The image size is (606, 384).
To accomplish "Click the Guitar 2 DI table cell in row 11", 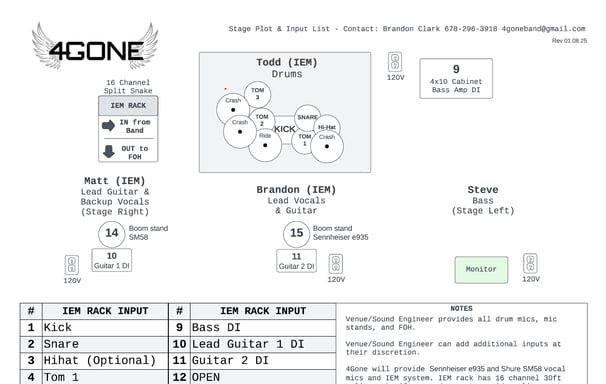I will [263, 360].
